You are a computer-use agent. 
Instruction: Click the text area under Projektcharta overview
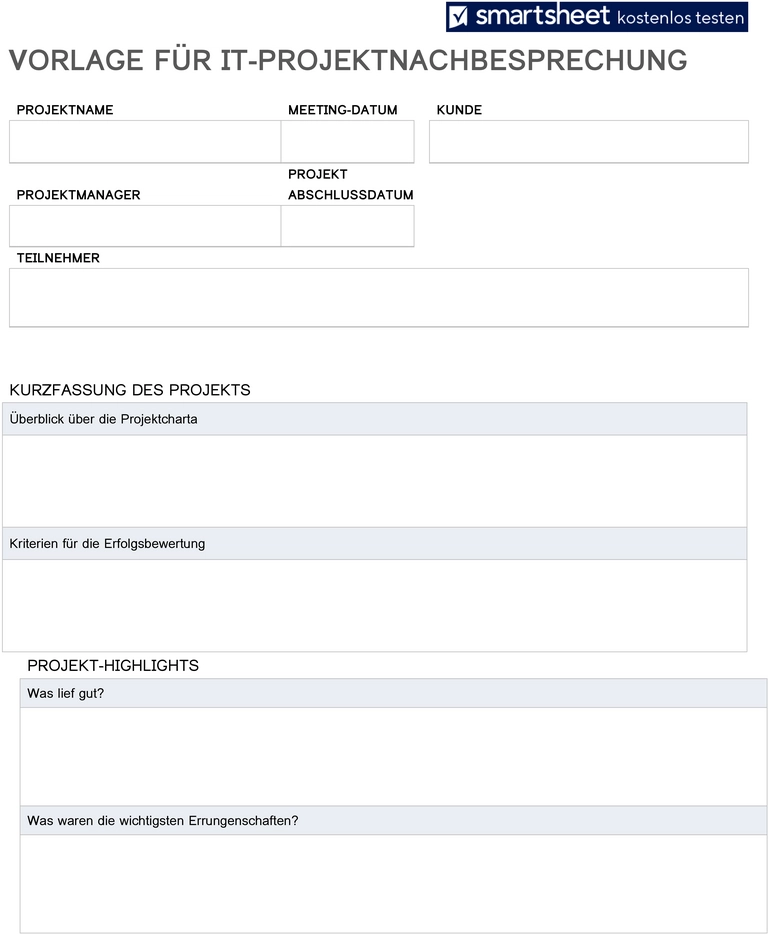coord(375,481)
